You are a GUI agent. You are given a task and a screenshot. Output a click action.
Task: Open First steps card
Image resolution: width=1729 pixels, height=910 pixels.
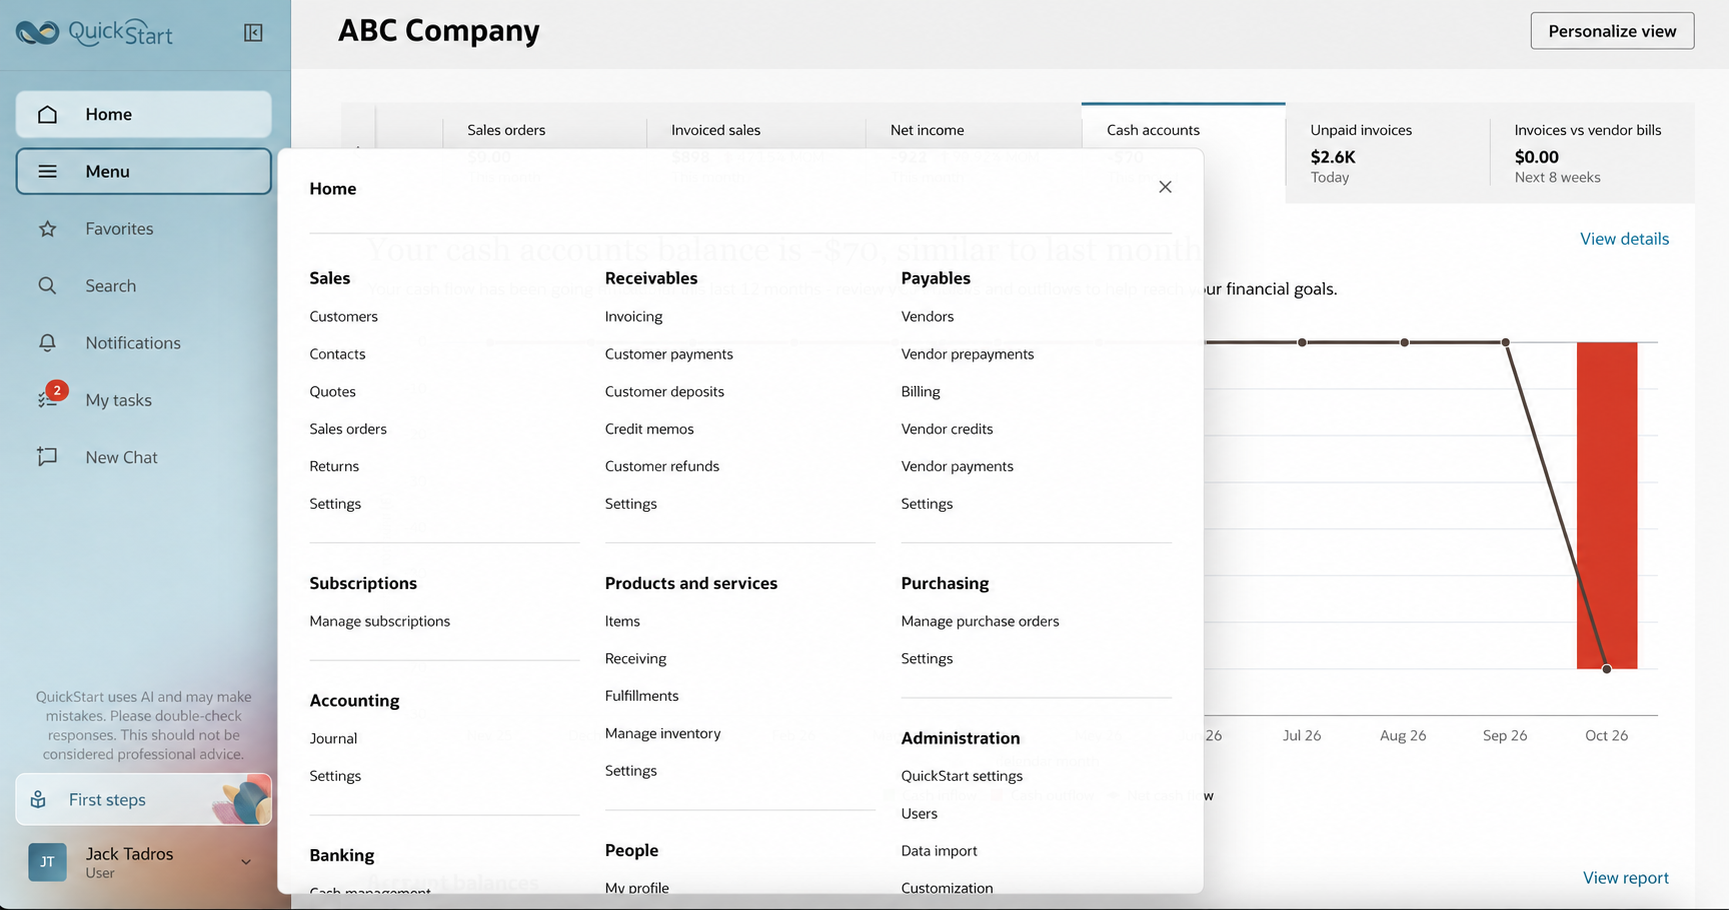(x=143, y=799)
